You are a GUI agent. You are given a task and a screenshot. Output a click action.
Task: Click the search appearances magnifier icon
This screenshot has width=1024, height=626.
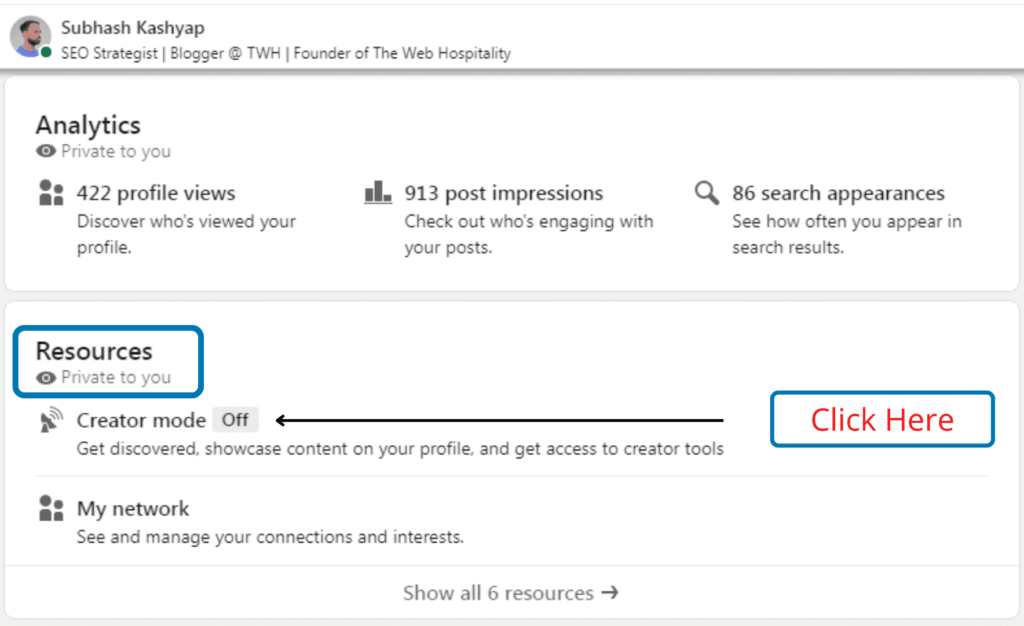(x=707, y=192)
